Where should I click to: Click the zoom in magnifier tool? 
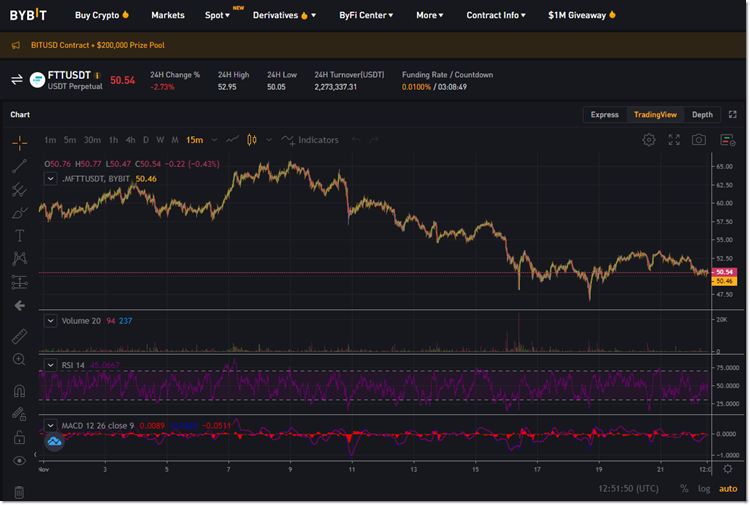click(19, 360)
